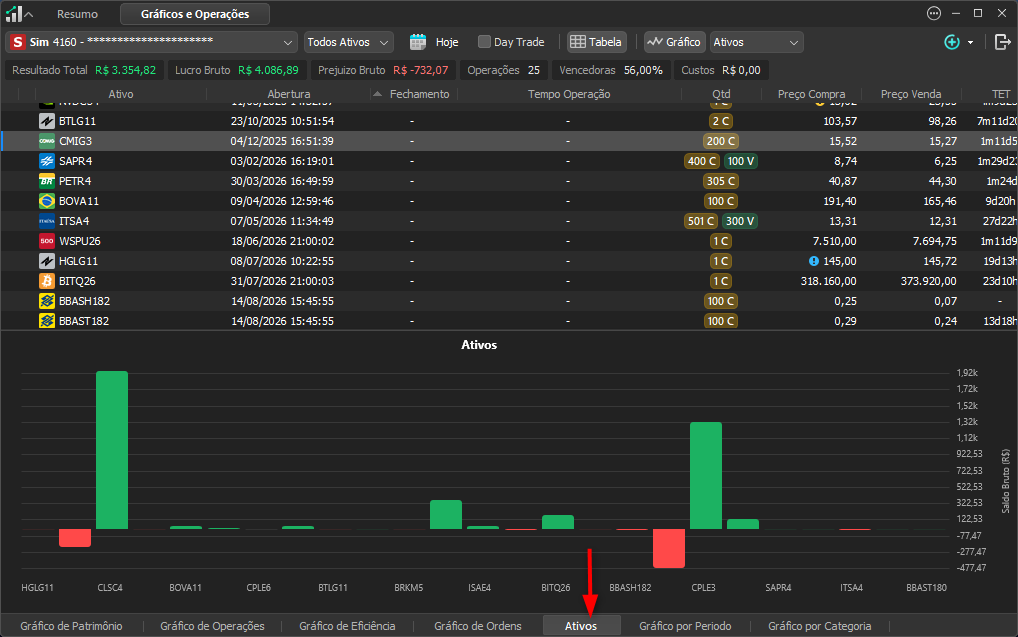Click the green add-plus circle icon
Screen dimensions: 1018x637
[951, 42]
